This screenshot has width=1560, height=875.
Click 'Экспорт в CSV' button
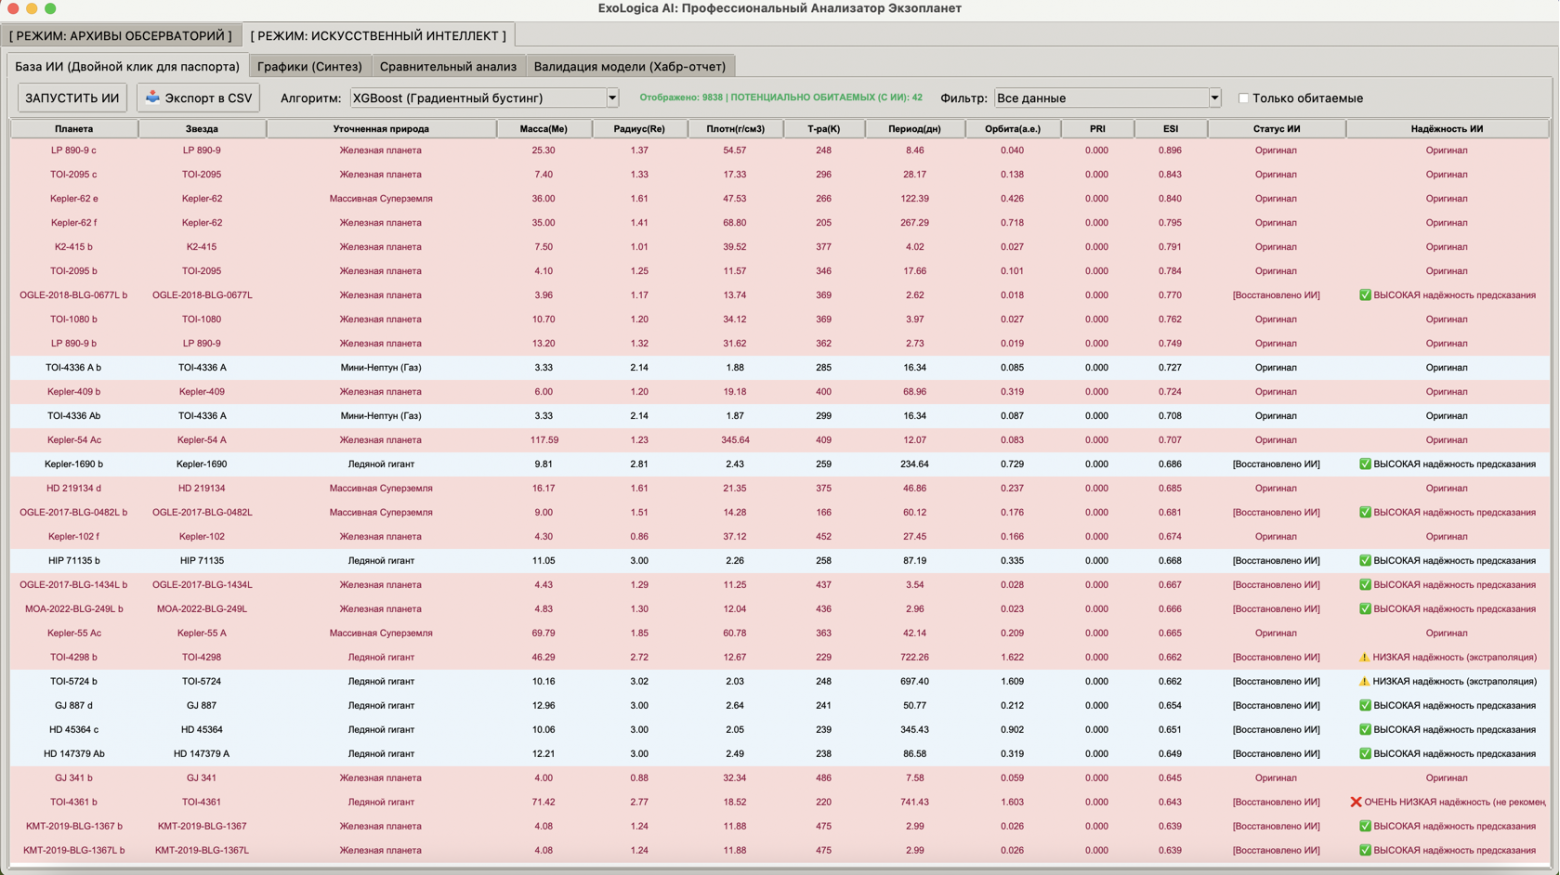pyautogui.click(x=199, y=97)
